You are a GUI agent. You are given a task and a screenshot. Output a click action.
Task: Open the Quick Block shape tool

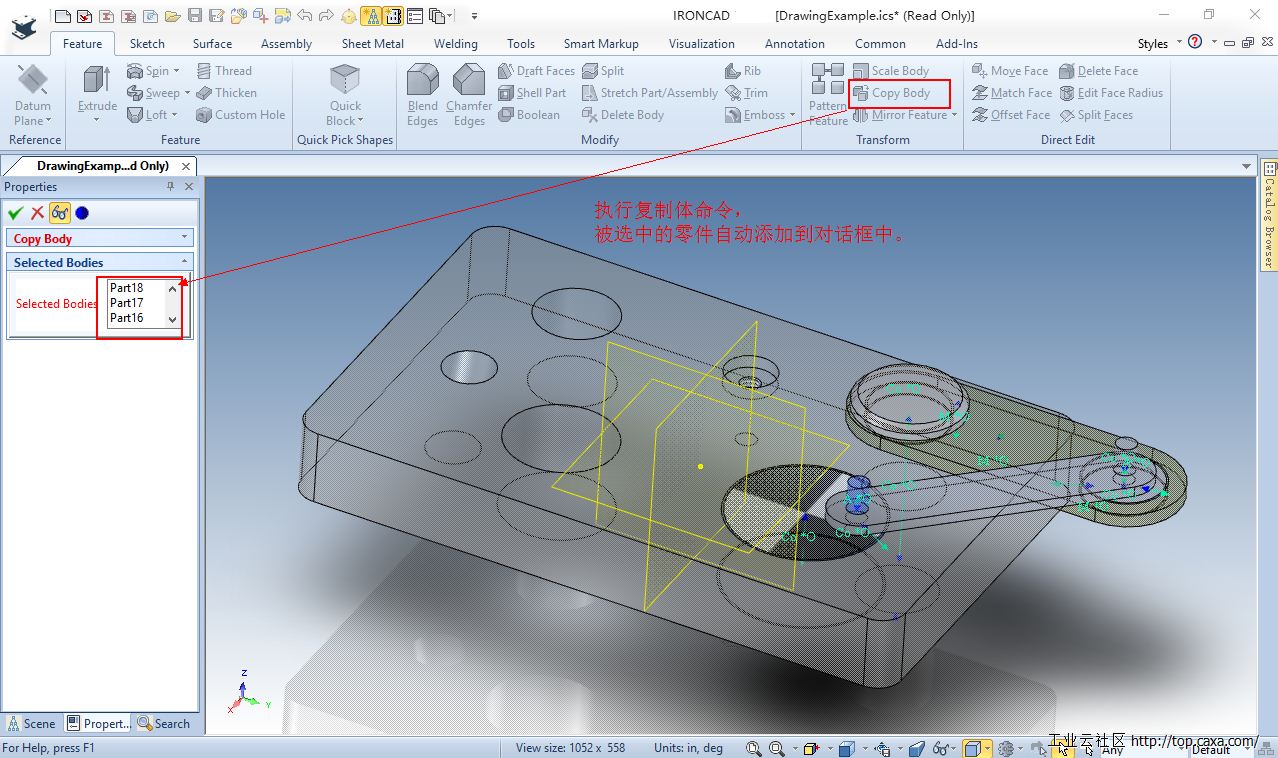coord(345,80)
